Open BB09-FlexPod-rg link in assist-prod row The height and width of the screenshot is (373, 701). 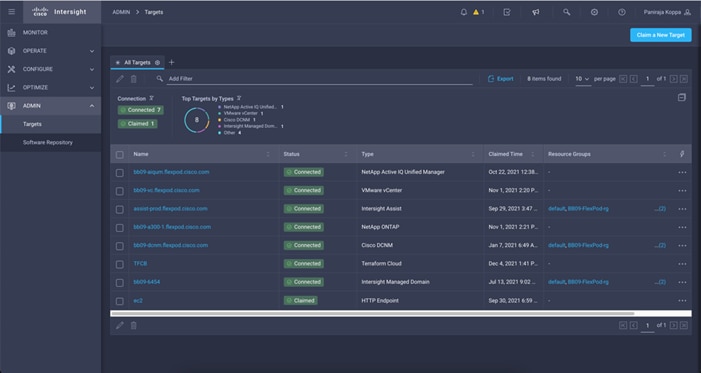pos(588,209)
